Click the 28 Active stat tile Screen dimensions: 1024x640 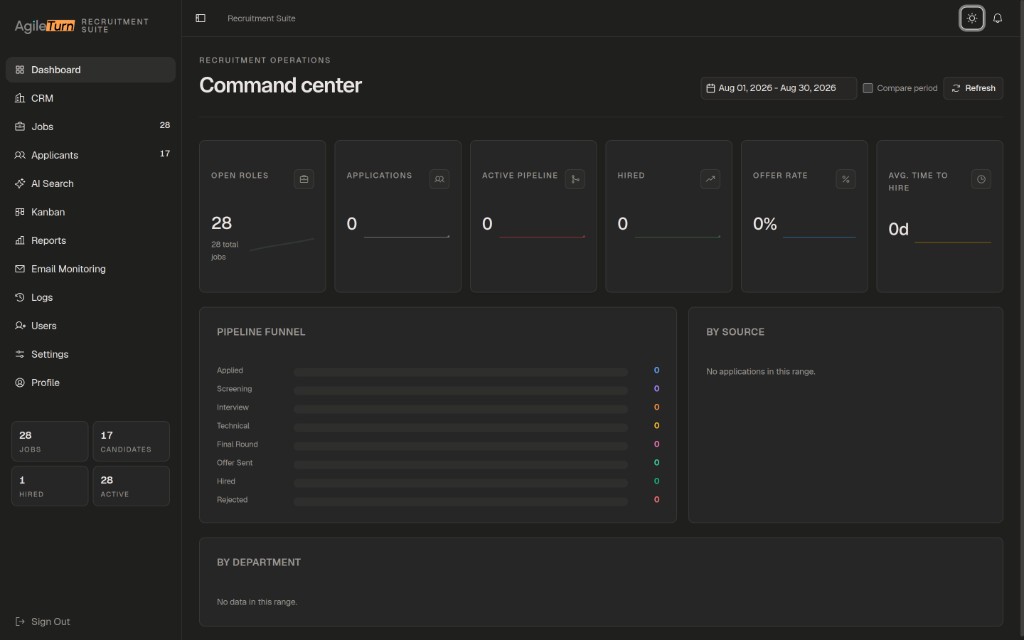[x=131, y=486]
